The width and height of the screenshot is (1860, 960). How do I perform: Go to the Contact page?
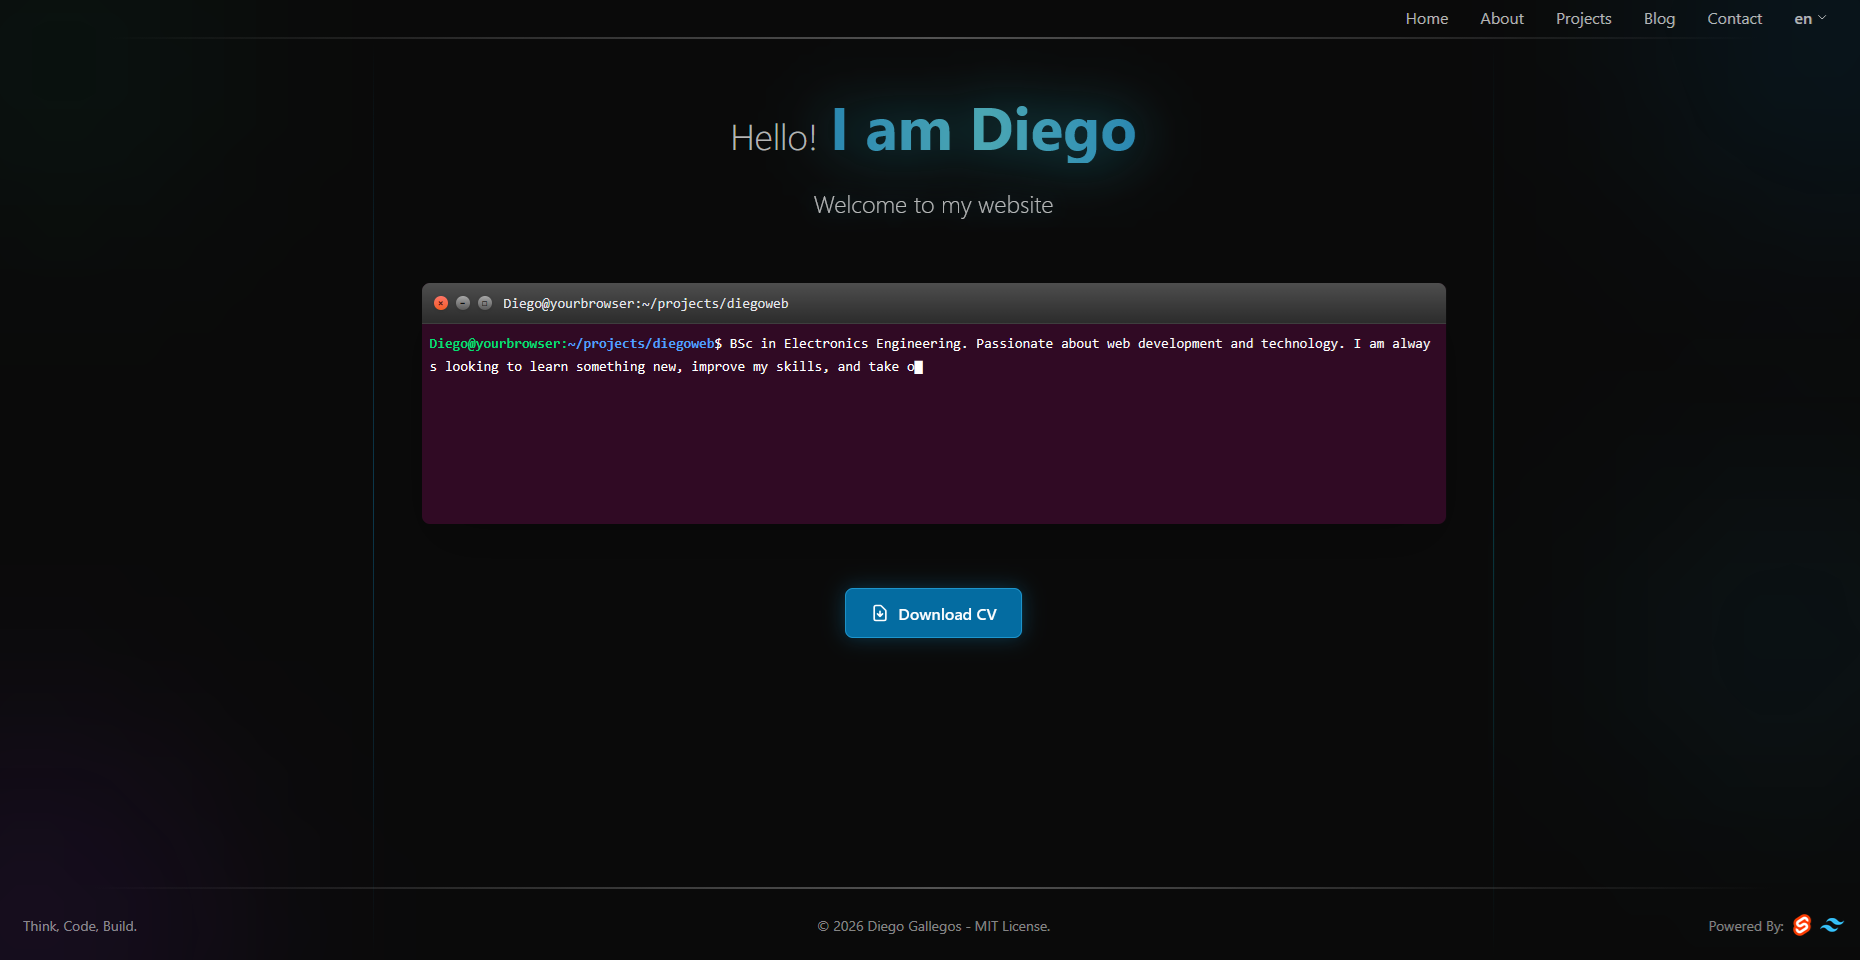pos(1734,18)
